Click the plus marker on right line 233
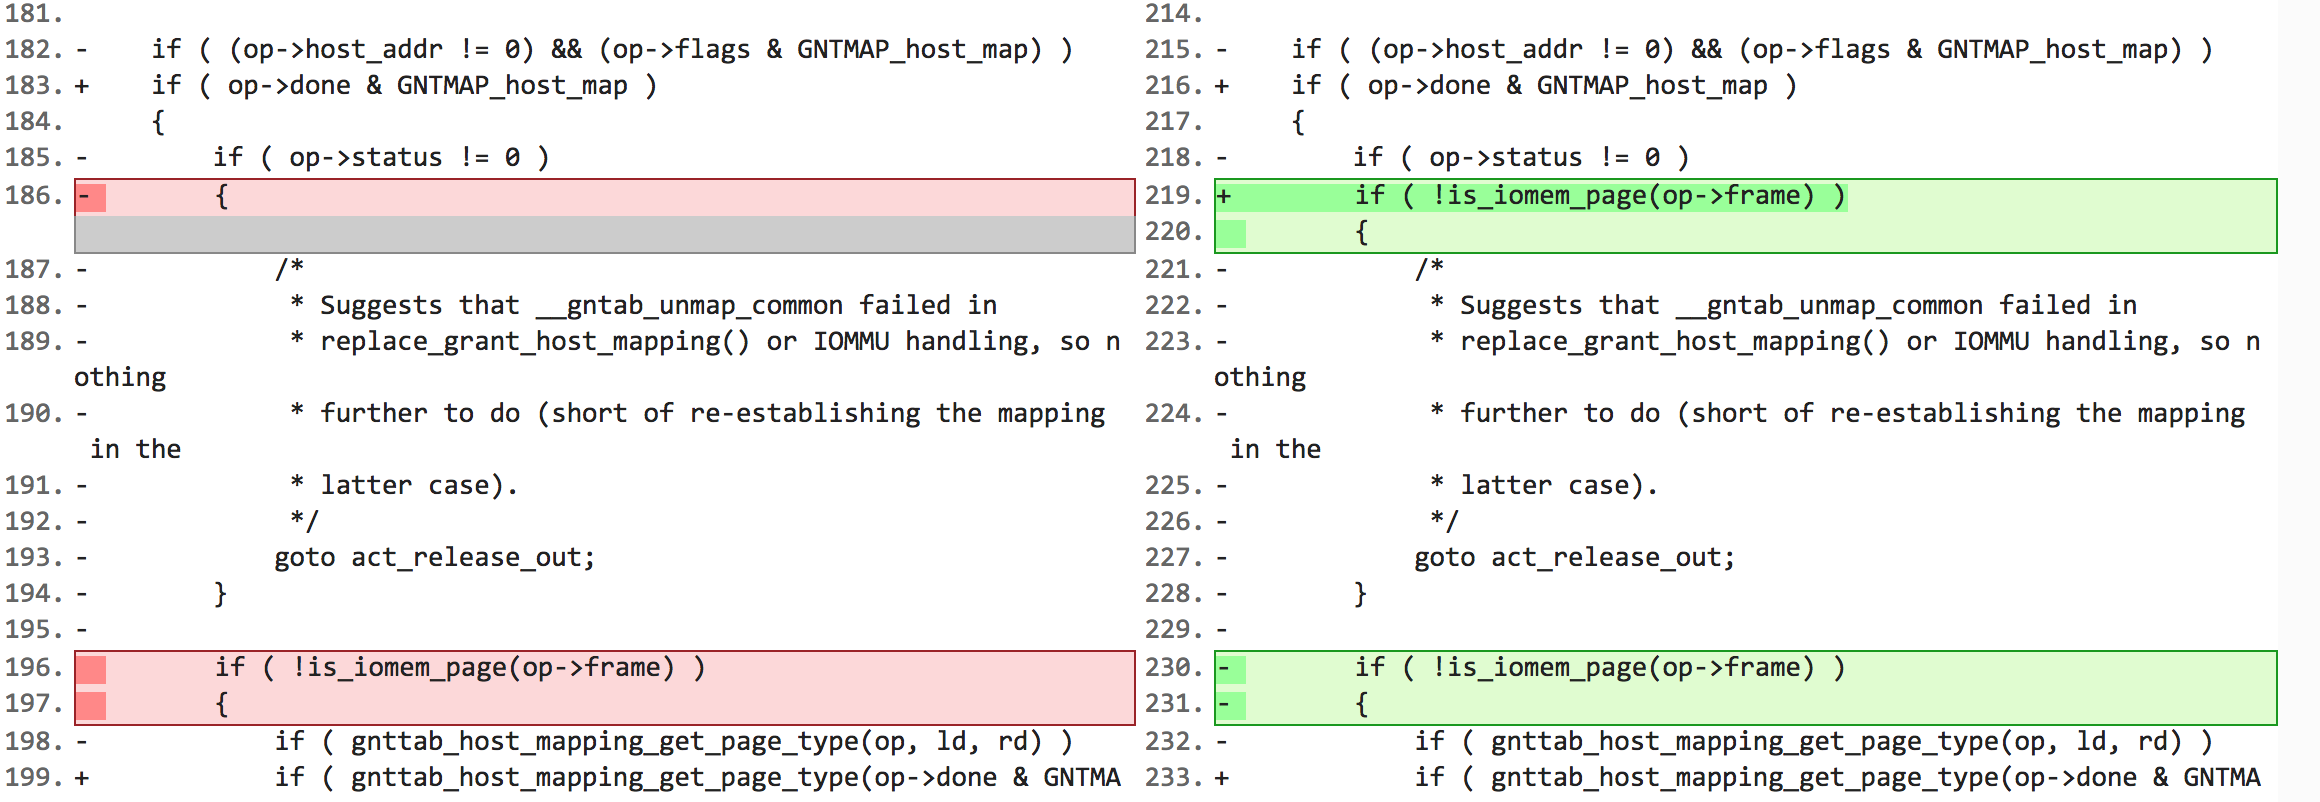The image size is (2320, 802). [x=1222, y=778]
